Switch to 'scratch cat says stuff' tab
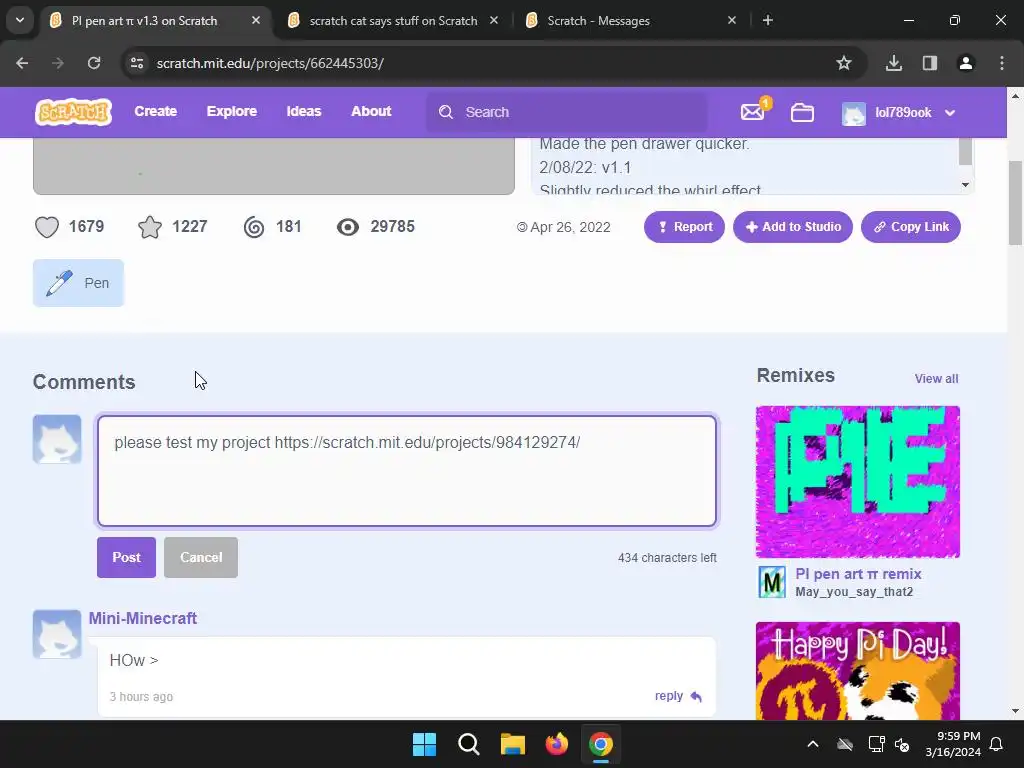The image size is (1024, 768). tap(393, 21)
